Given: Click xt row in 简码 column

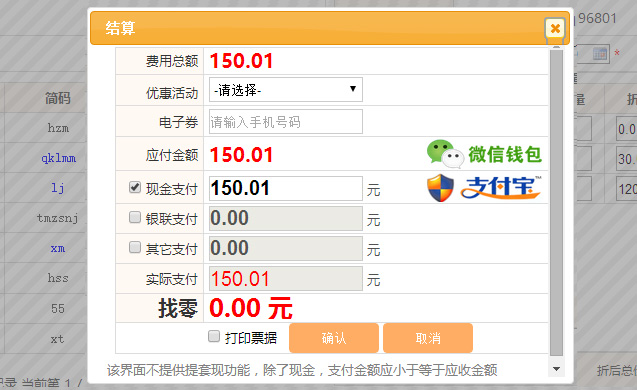Looking at the screenshot, I should (57, 338).
